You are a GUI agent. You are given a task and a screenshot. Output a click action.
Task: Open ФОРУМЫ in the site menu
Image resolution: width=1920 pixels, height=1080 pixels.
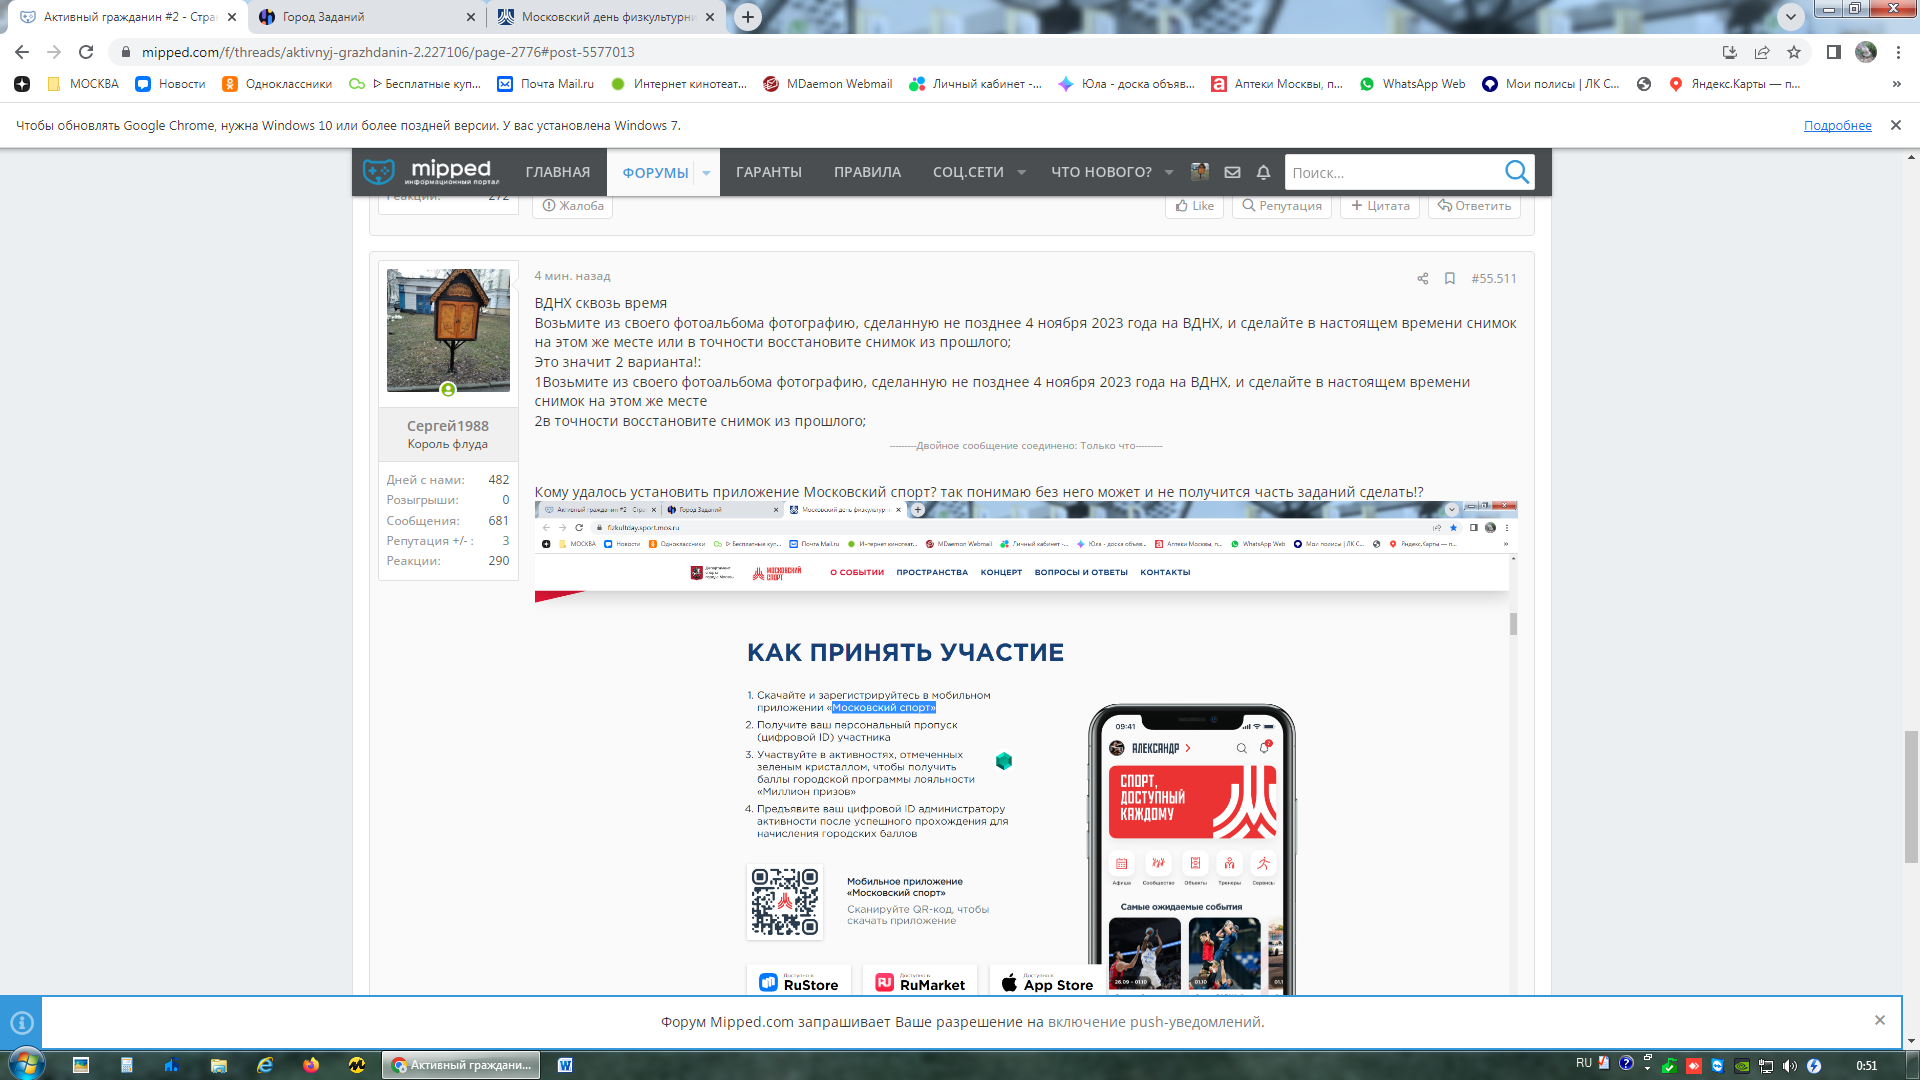[655, 172]
